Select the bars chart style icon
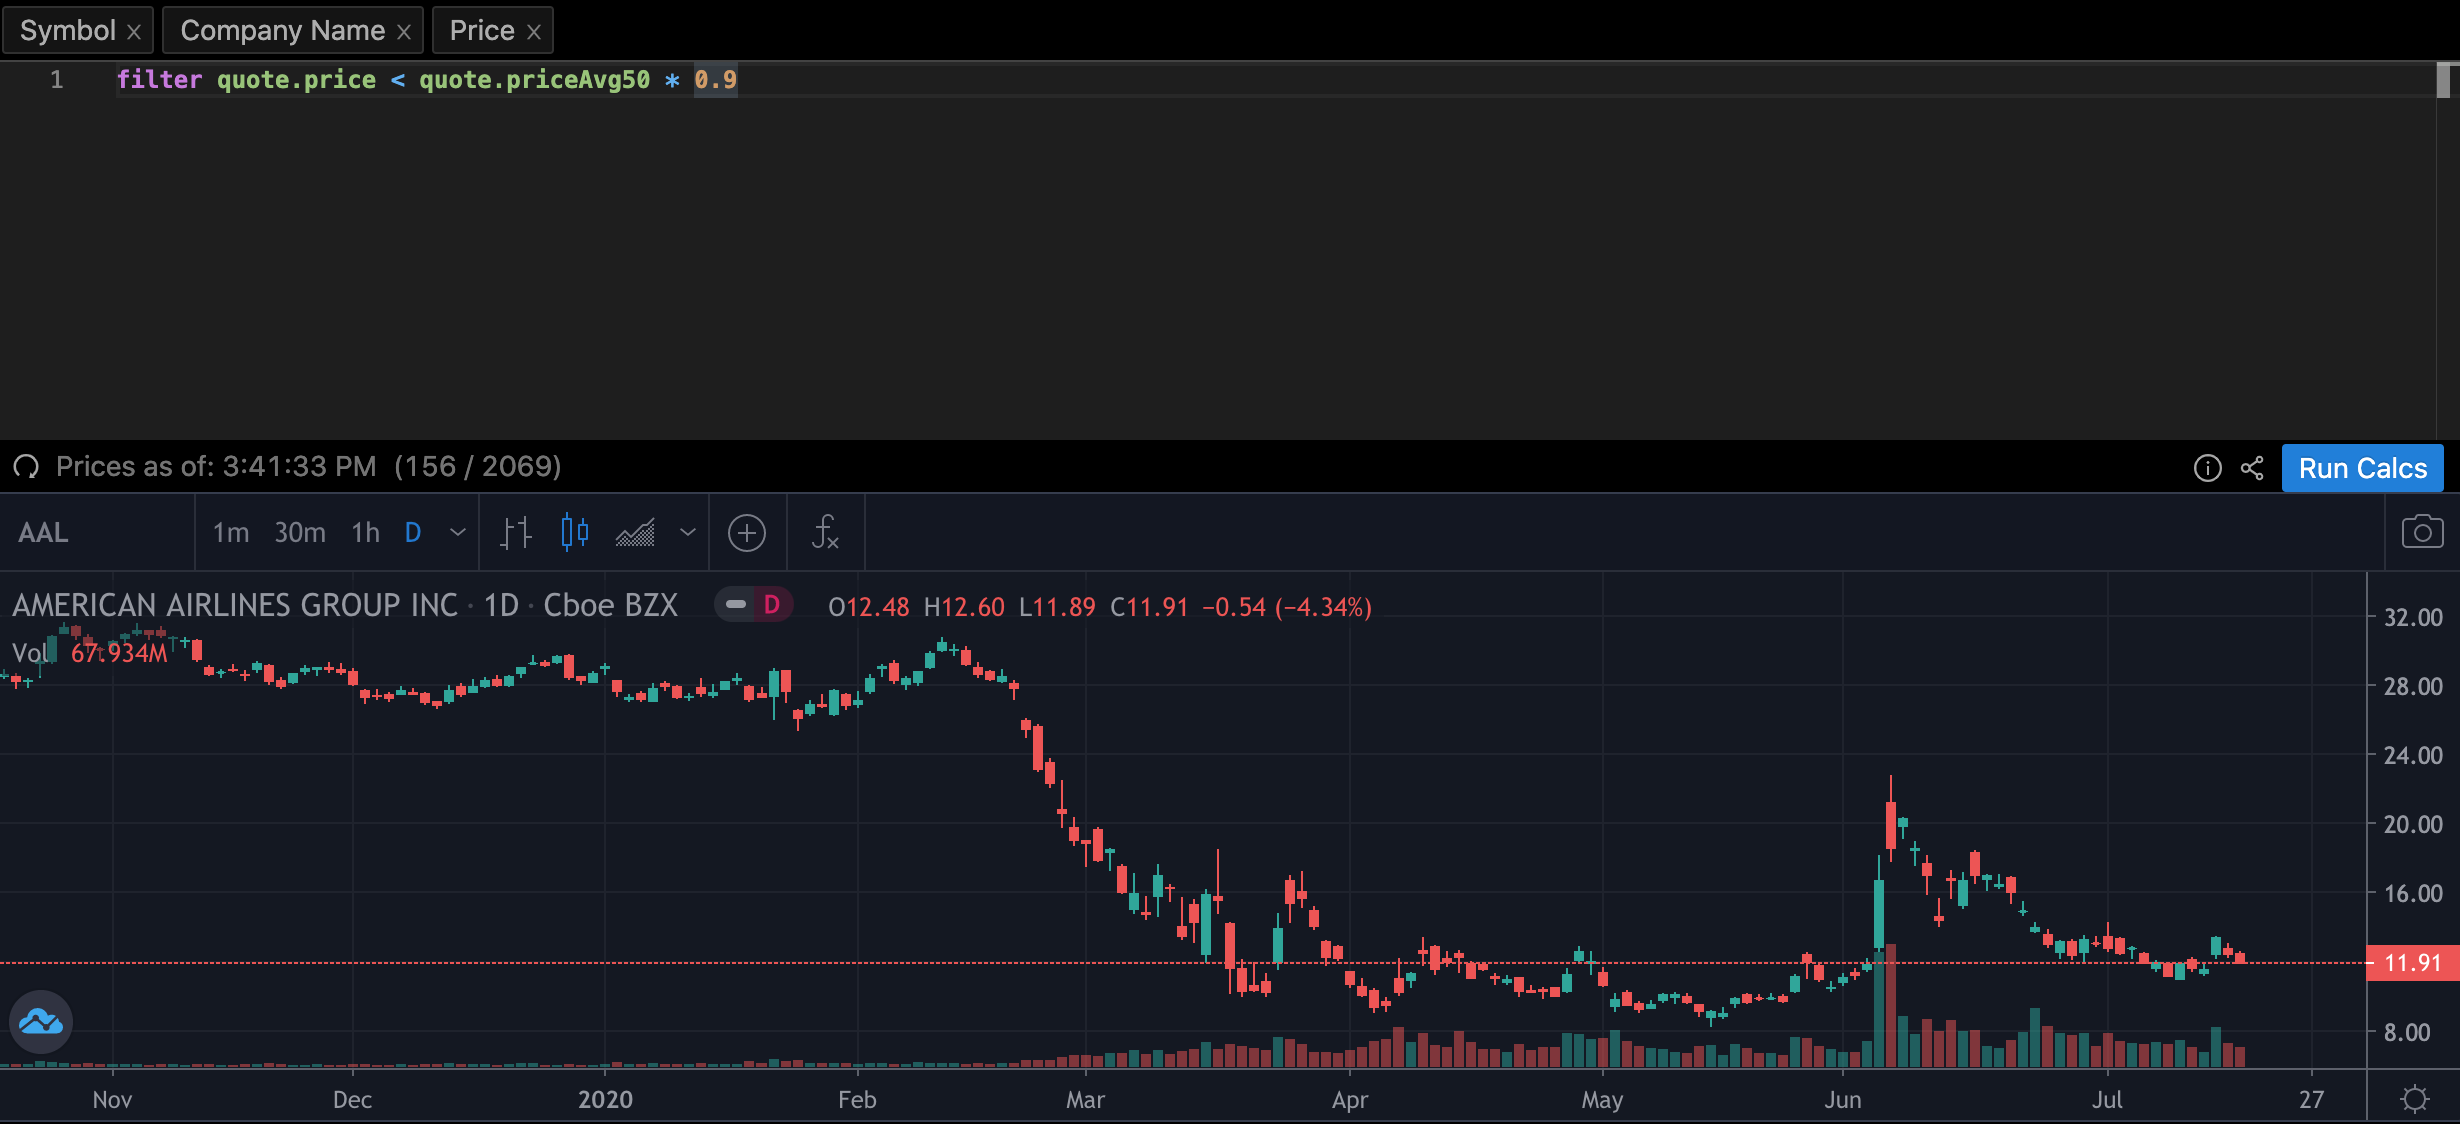The height and width of the screenshot is (1124, 2460). 515,533
